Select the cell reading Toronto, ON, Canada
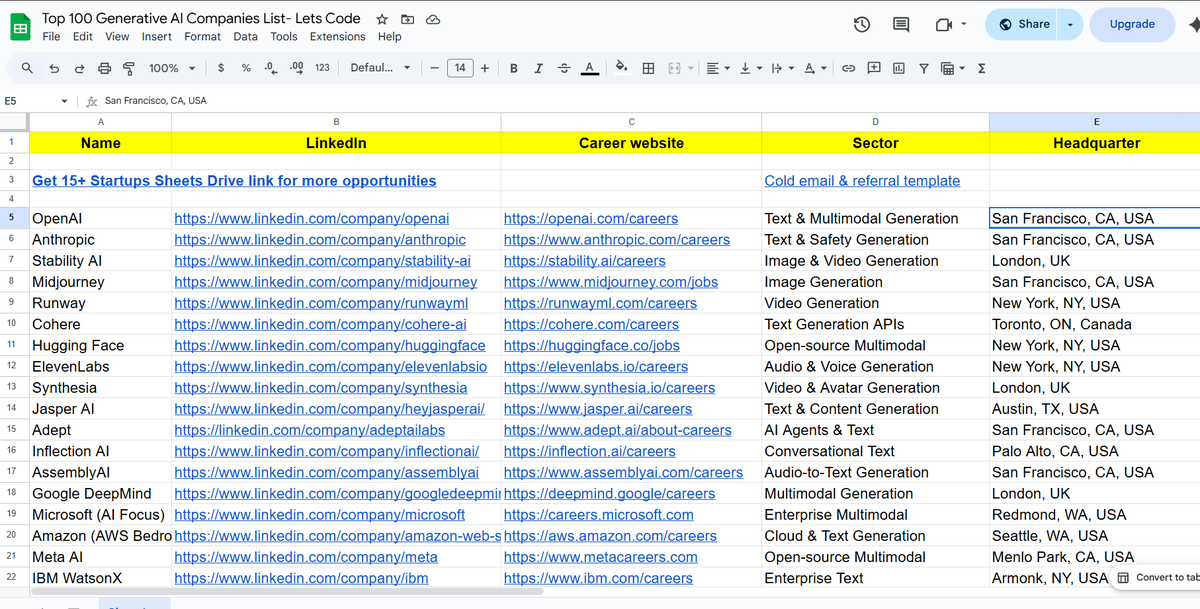Image resolution: width=1200 pixels, height=609 pixels. [1095, 324]
